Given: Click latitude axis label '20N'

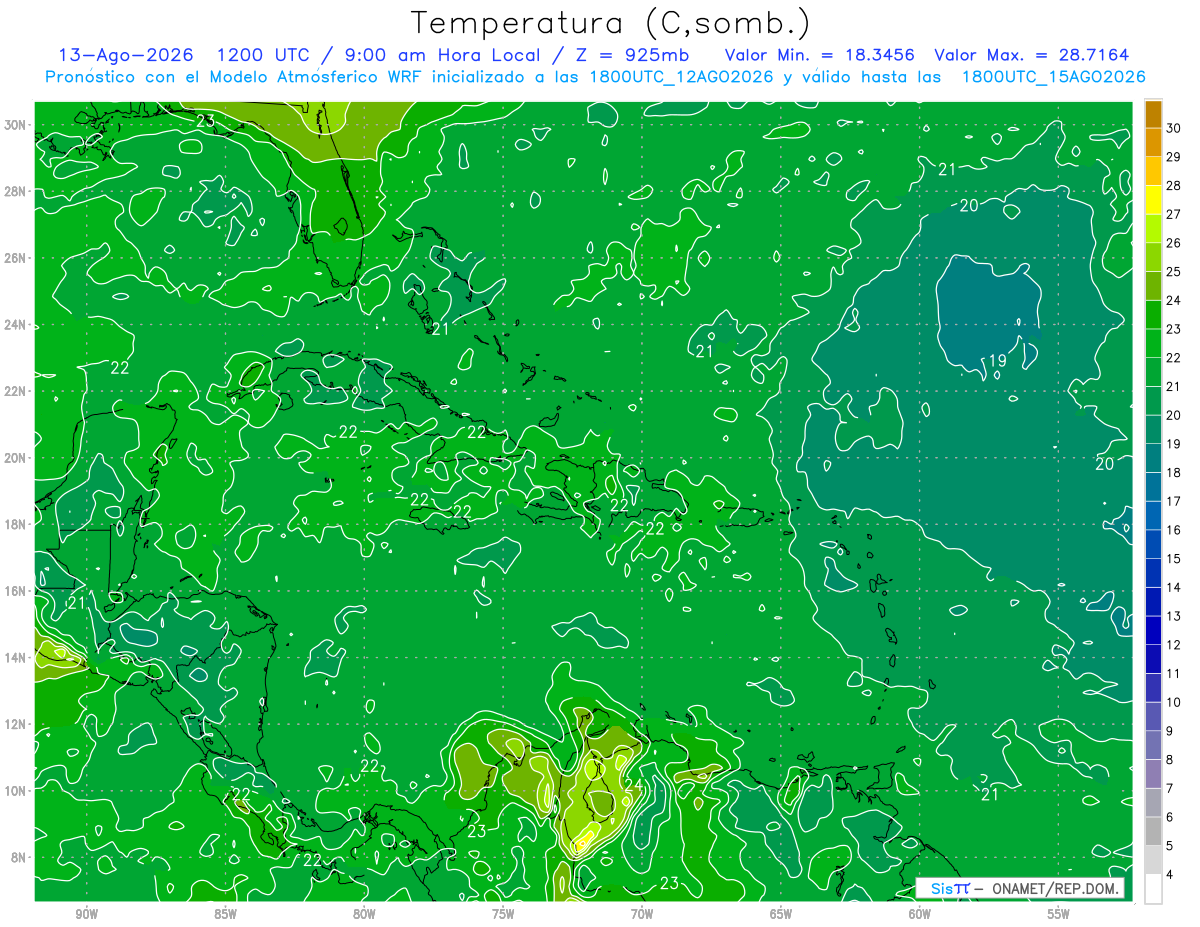Looking at the screenshot, I should click(x=16, y=458).
